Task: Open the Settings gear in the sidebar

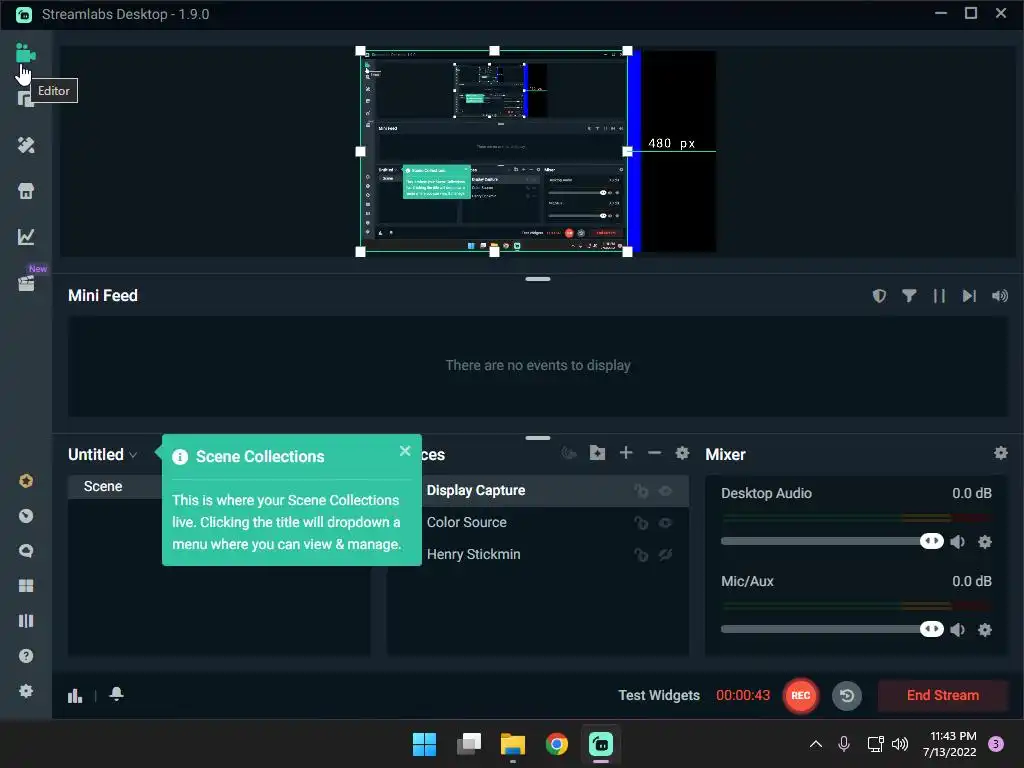Action: point(25,690)
